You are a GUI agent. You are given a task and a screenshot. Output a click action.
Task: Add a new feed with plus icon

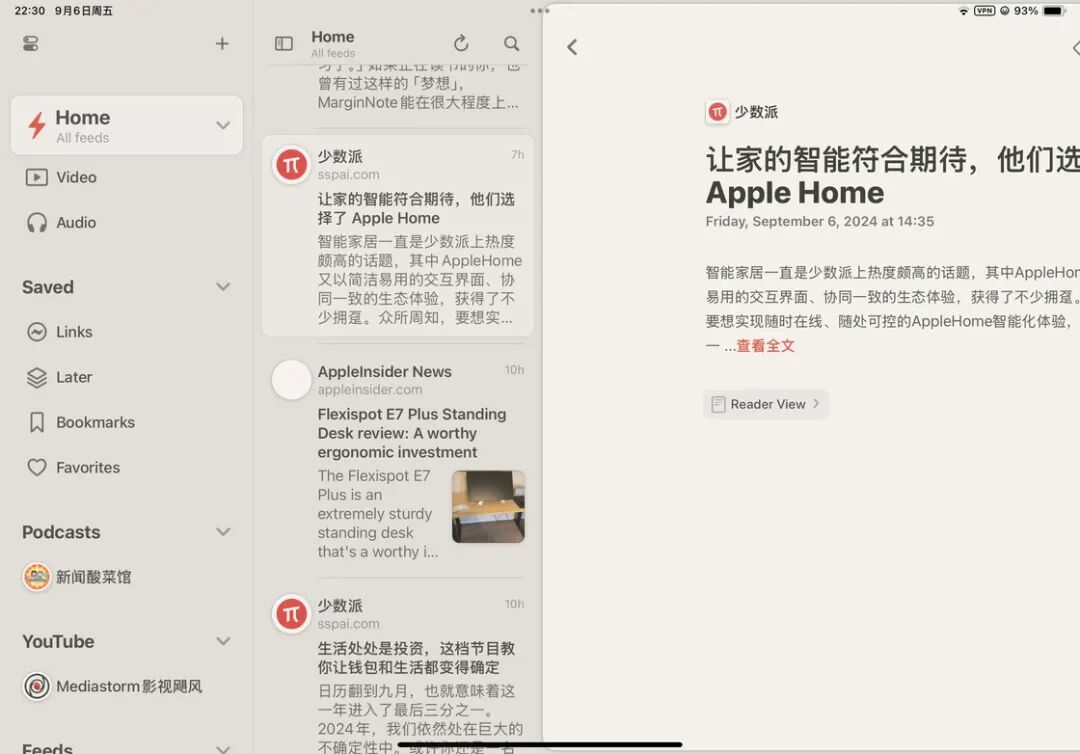click(222, 44)
